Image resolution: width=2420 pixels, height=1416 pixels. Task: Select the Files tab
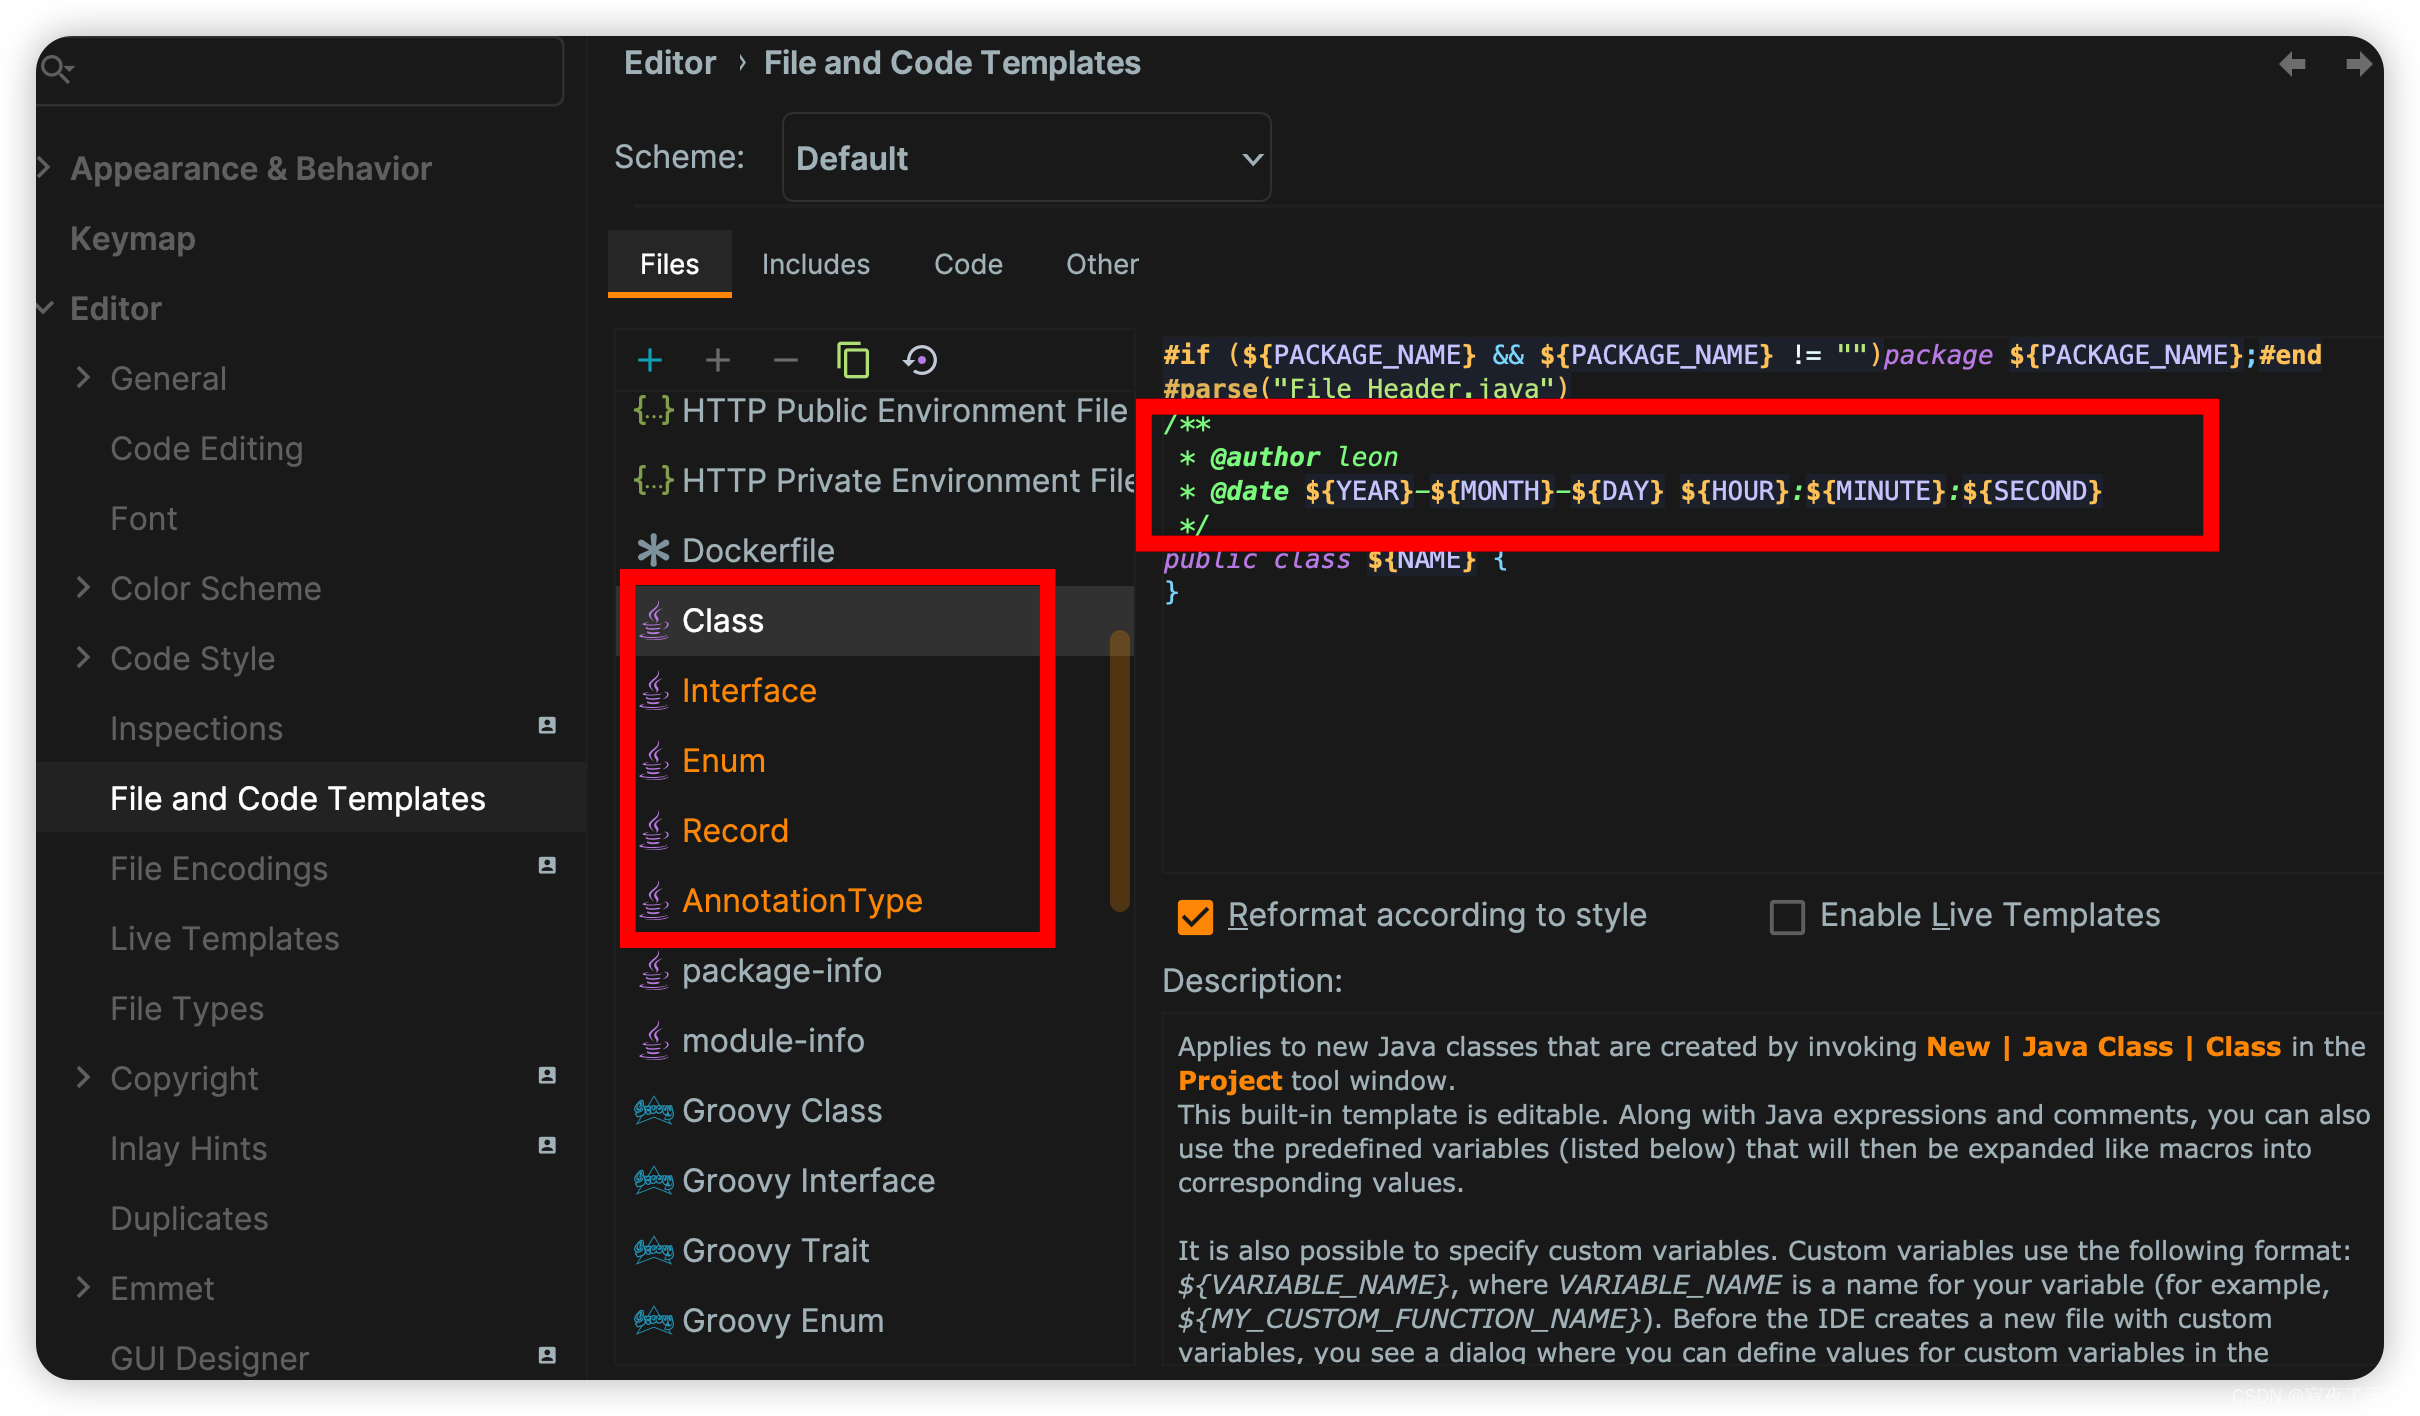pyautogui.click(x=671, y=263)
